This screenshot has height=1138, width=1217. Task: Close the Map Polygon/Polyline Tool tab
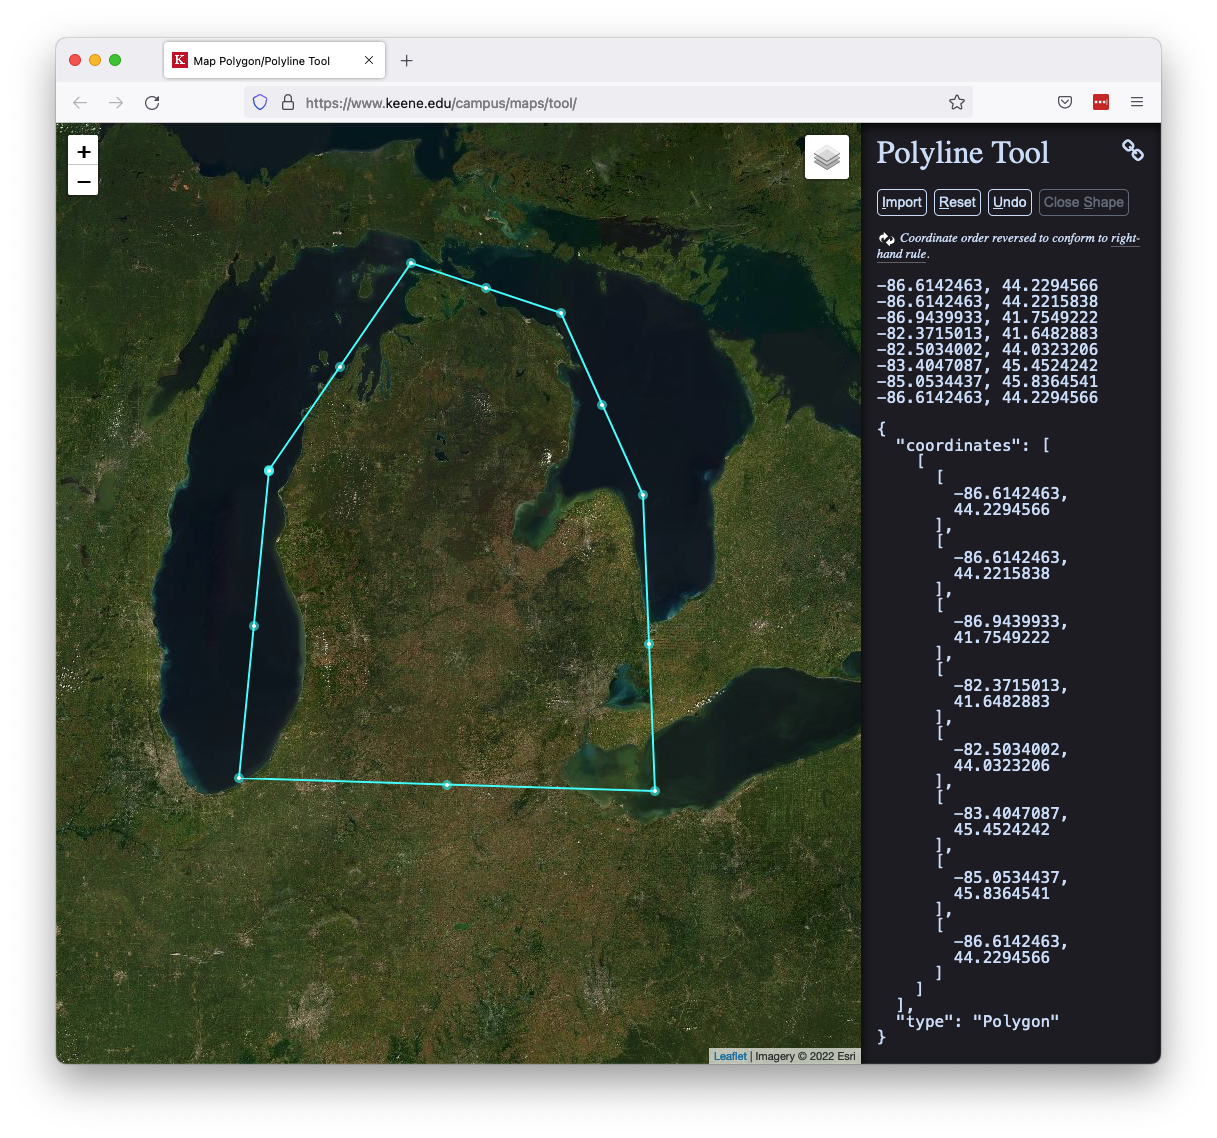[369, 61]
